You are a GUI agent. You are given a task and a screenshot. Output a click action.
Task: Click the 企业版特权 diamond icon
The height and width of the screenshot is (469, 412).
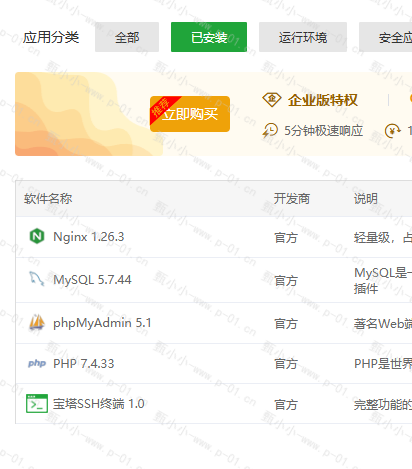pyautogui.click(x=272, y=100)
